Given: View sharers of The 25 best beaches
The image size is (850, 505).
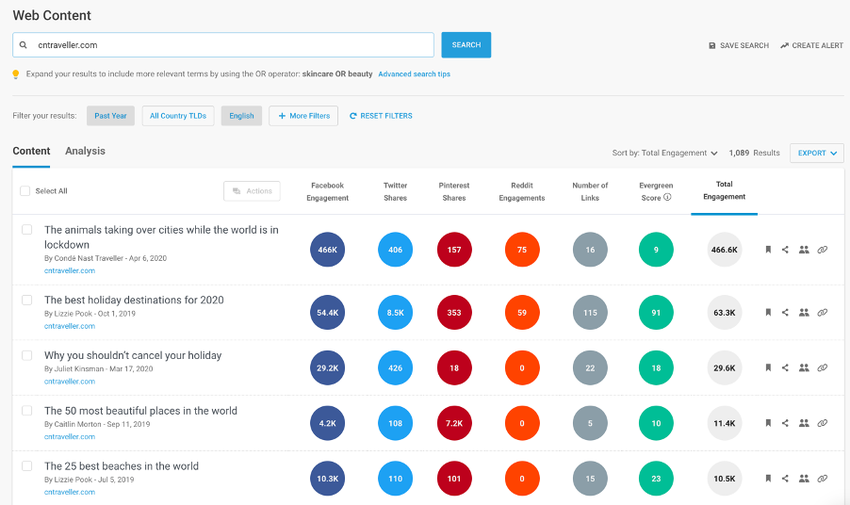Looking at the screenshot, I should point(804,478).
